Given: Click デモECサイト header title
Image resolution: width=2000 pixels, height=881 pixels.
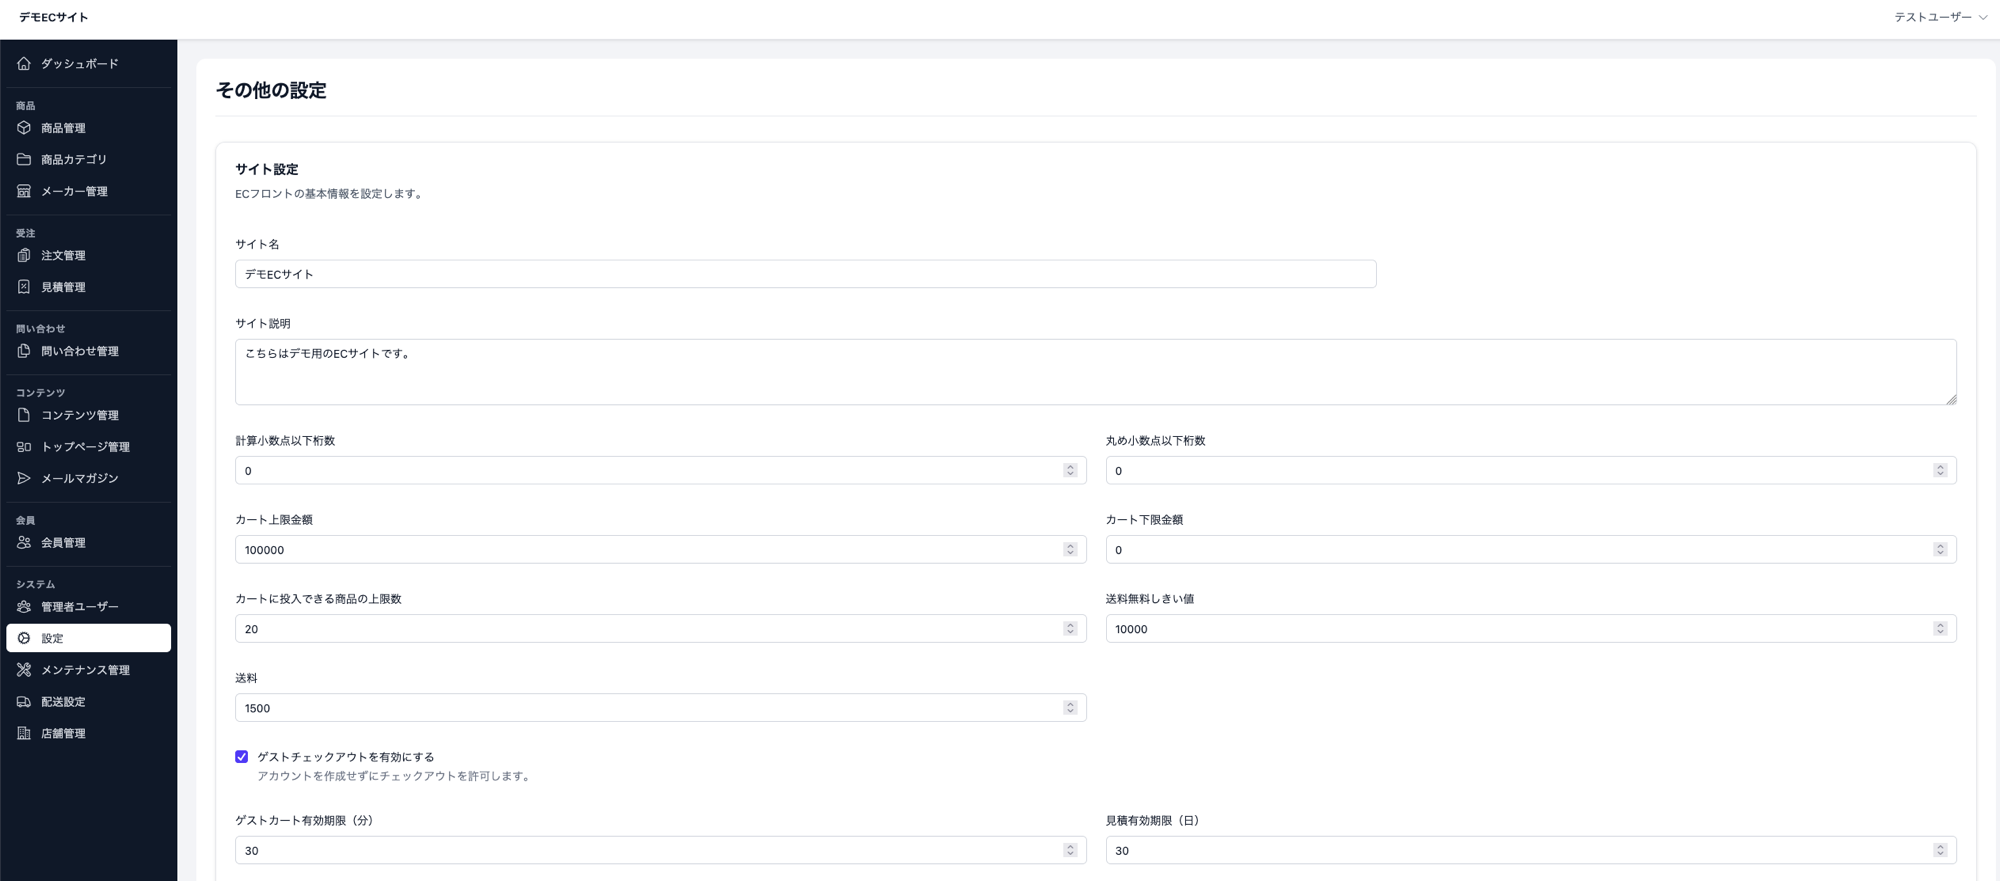Looking at the screenshot, I should click(x=54, y=17).
